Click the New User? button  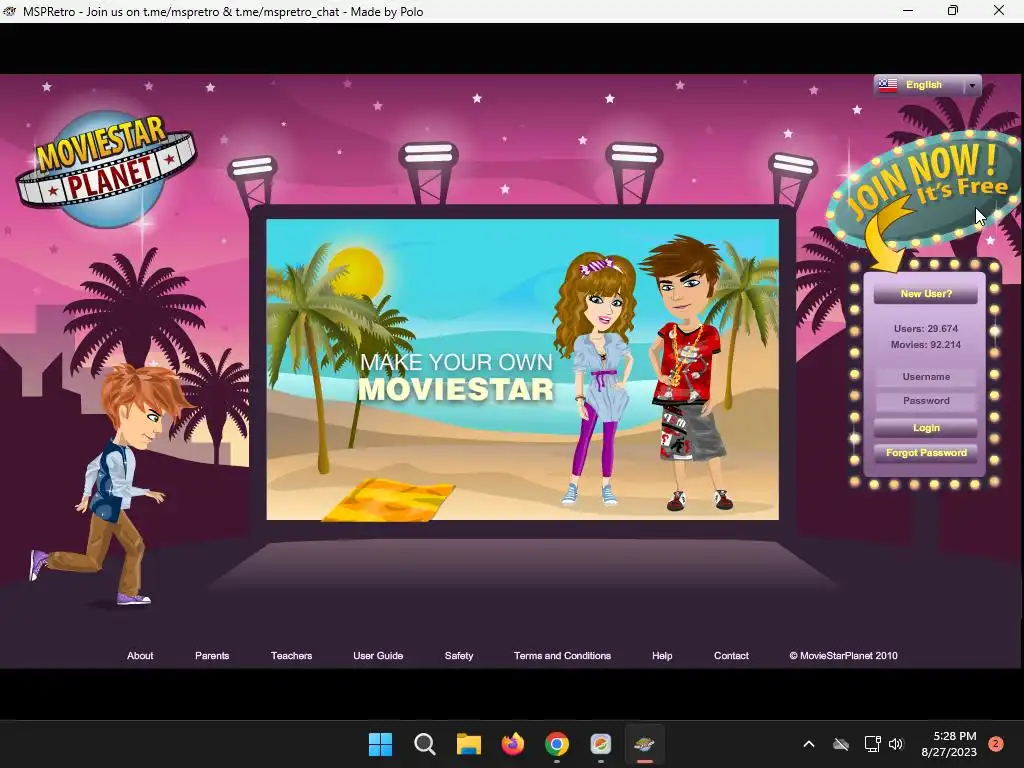(x=926, y=294)
